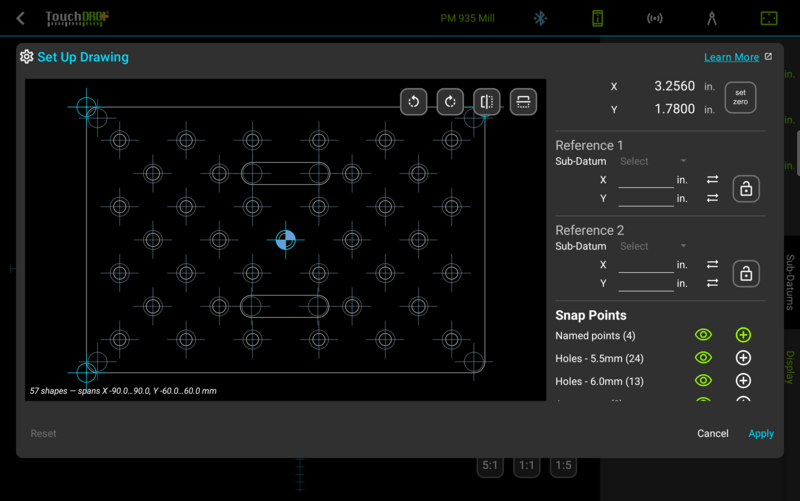
Task: Swap Reference 2 Y value
Action: click(x=712, y=283)
